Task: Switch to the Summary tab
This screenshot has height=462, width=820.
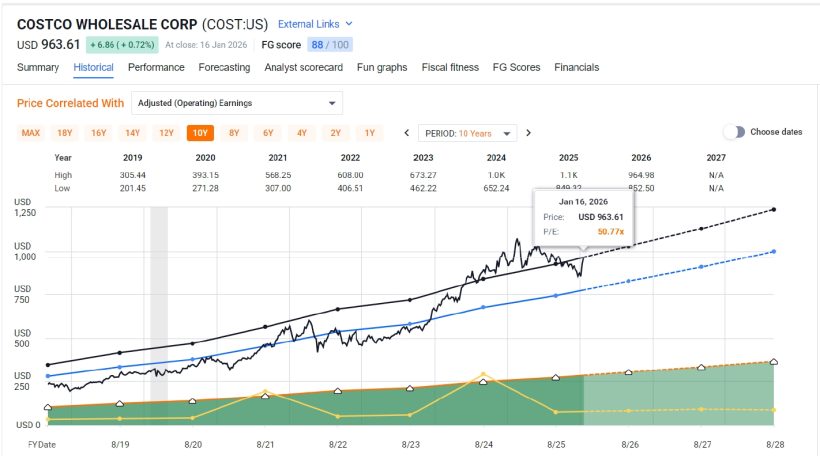Action: tap(38, 67)
